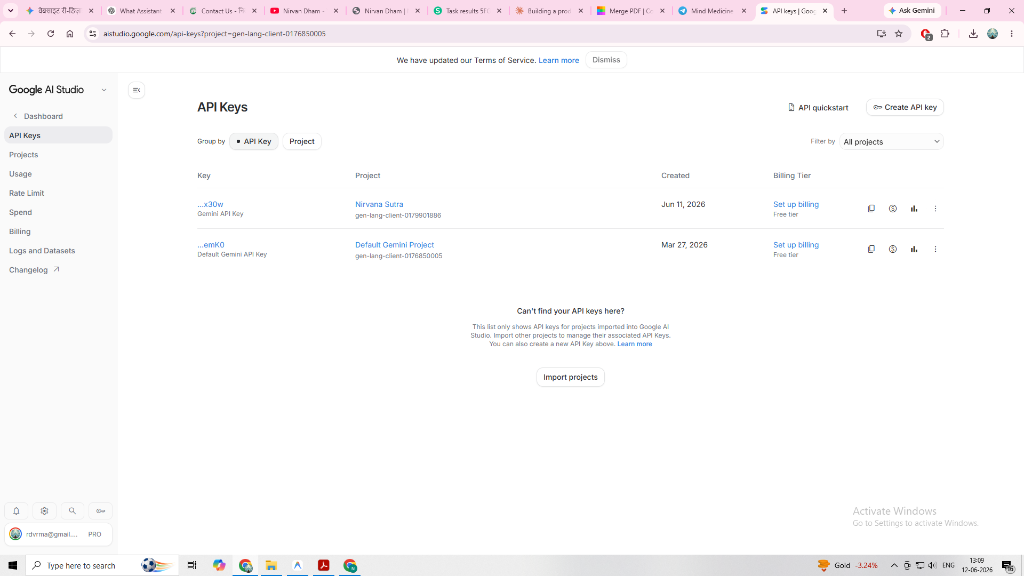The image size is (1024, 576).
Task: Set up billing for Default Gemini Project
Action: click(x=795, y=245)
